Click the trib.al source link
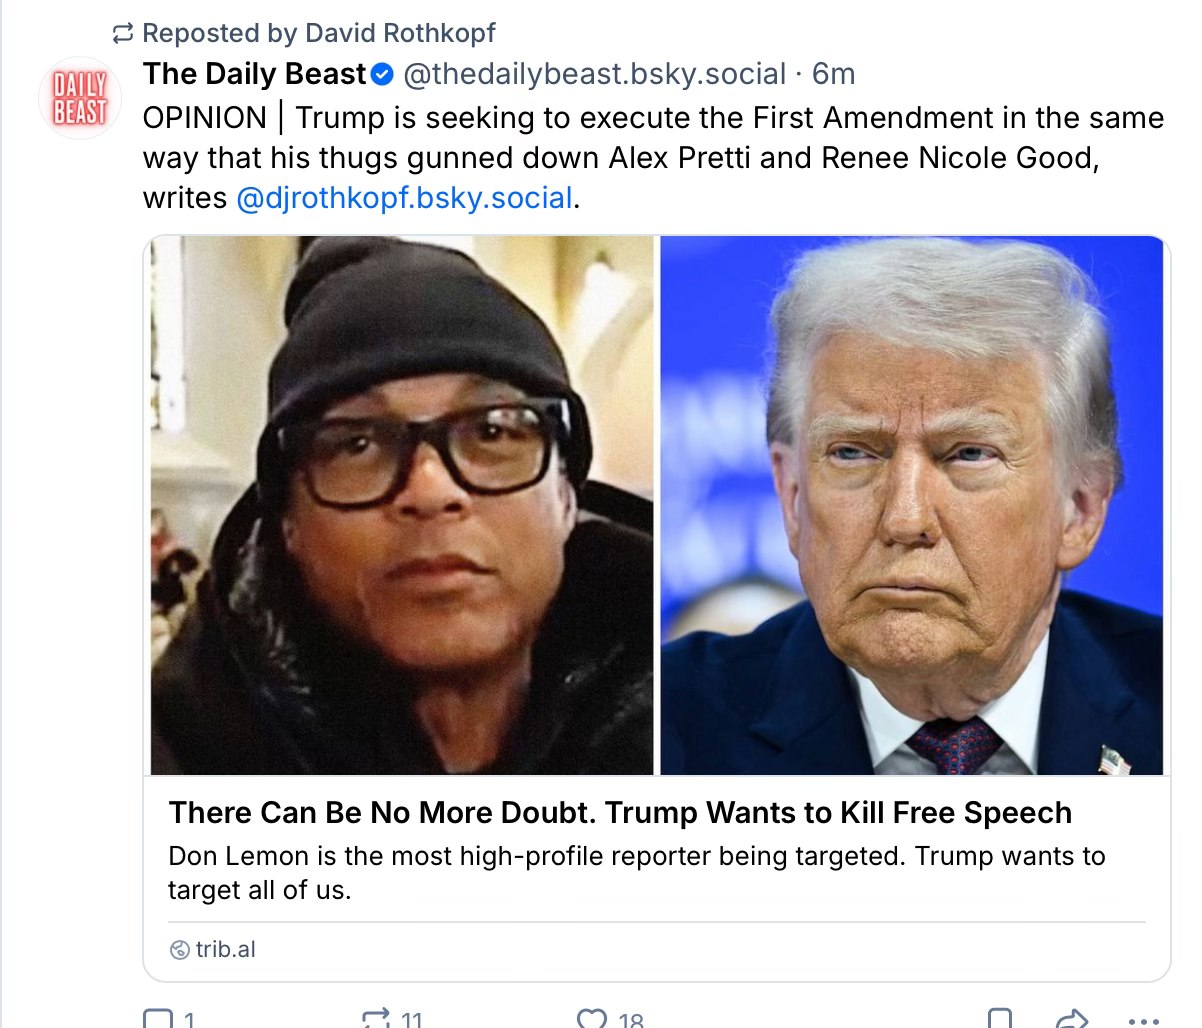 227,950
